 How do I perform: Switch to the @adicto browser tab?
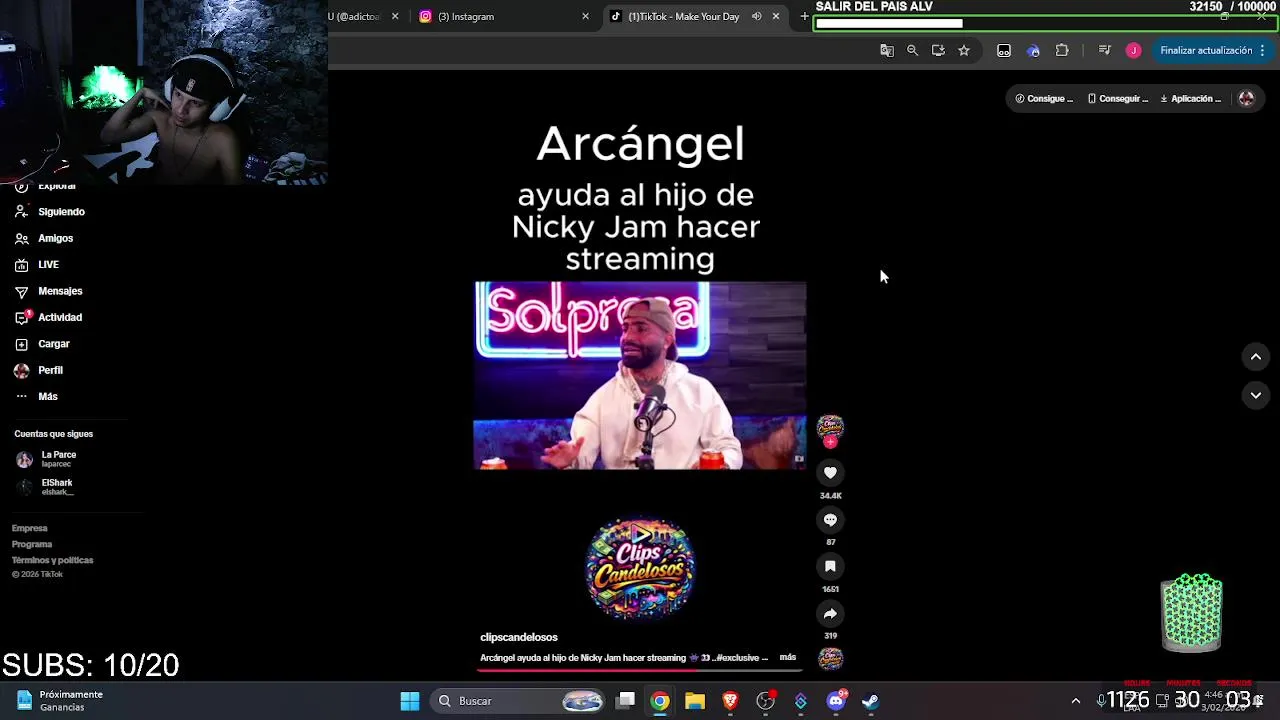coord(365,16)
